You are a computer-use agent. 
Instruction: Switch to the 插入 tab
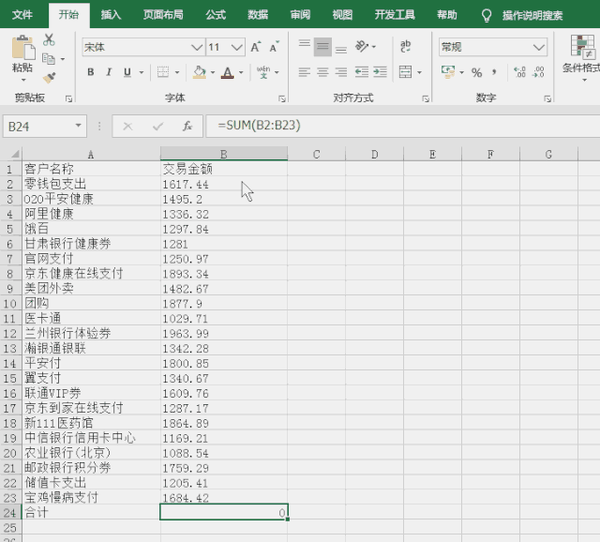(111, 15)
